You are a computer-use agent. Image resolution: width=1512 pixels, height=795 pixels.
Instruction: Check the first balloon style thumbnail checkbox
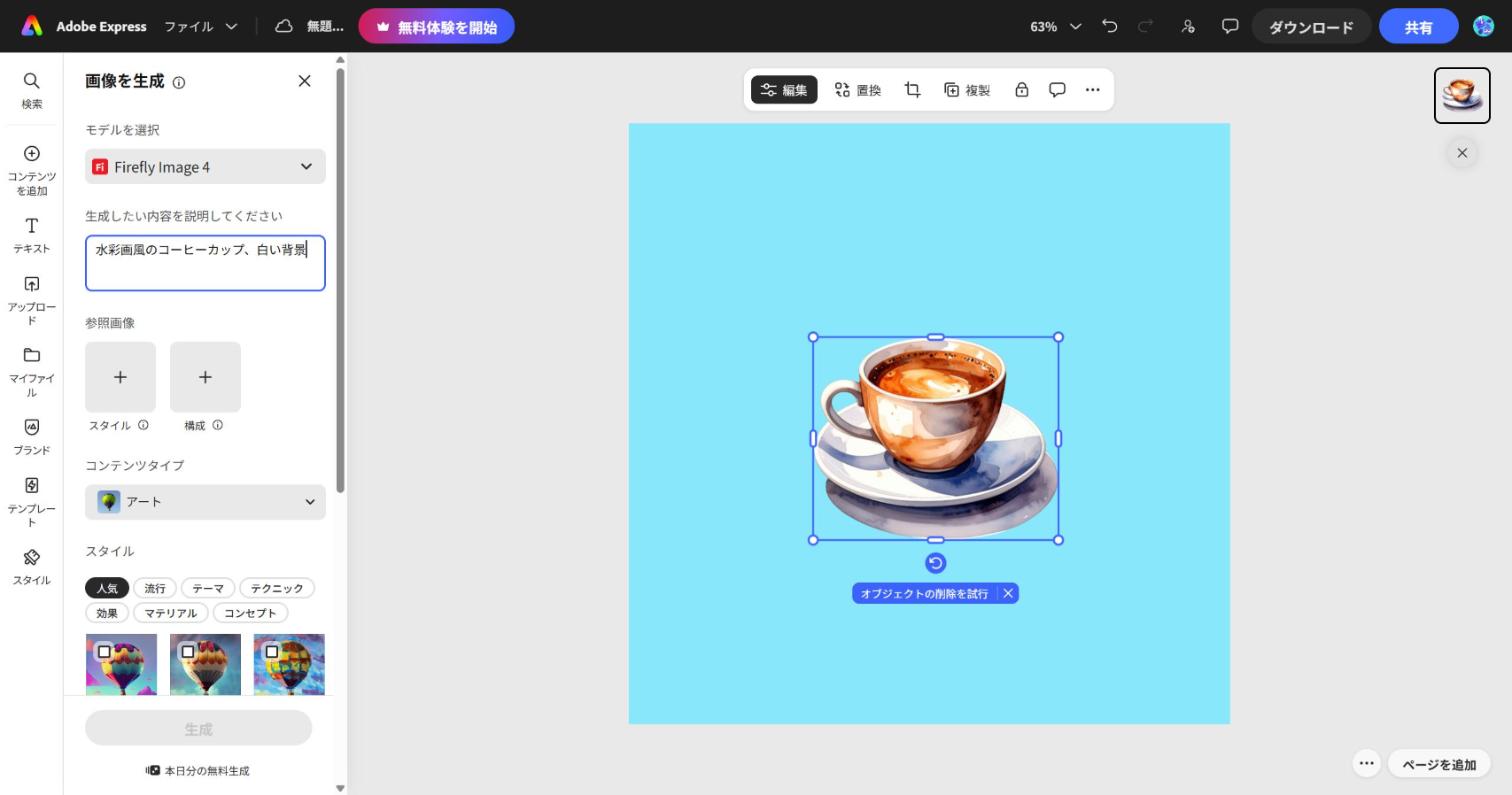[x=104, y=651]
